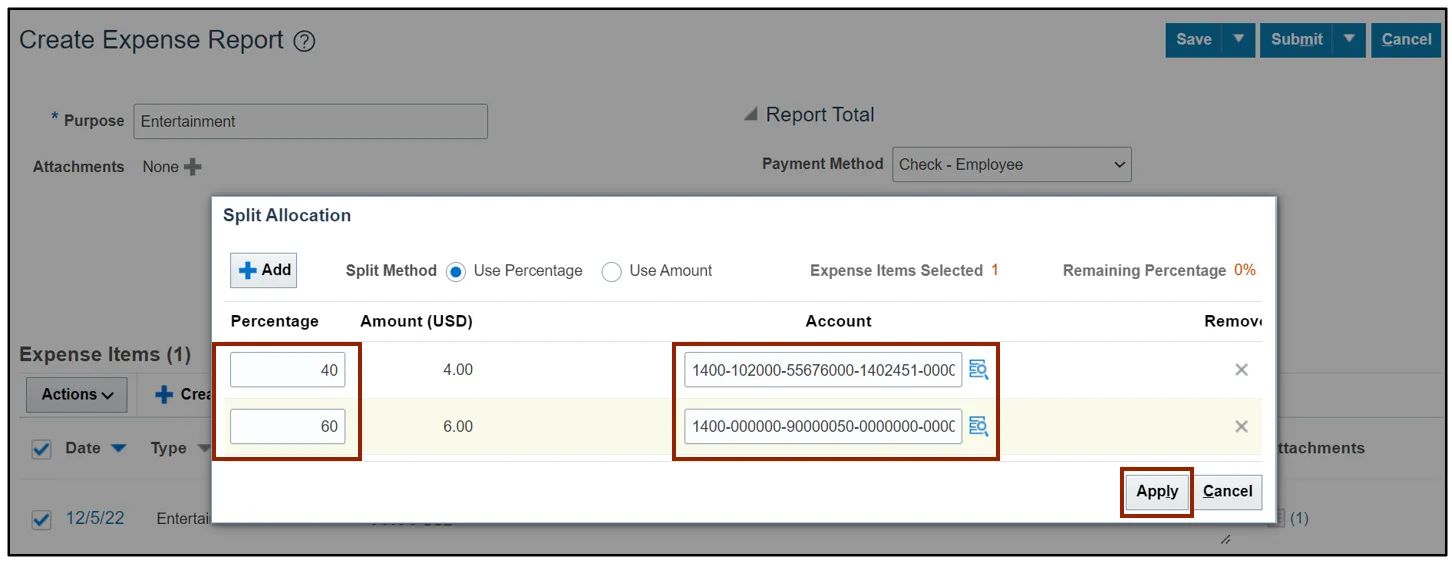The width and height of the screenshot is (1452, 562).
Task: Uncheck the 12/5/22 expense item checkbox
Action: coord(41,519)
